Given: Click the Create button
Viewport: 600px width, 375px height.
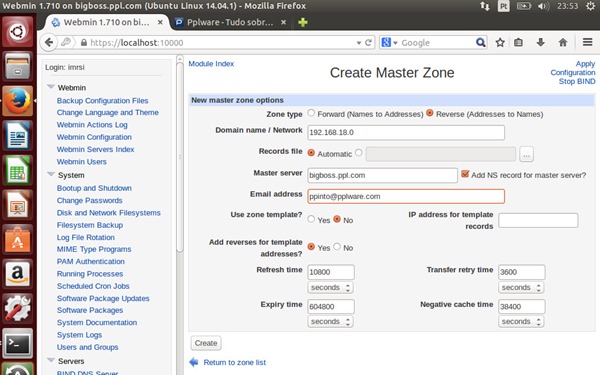Looking at the screenshot, I should click(x=206, y=343).
